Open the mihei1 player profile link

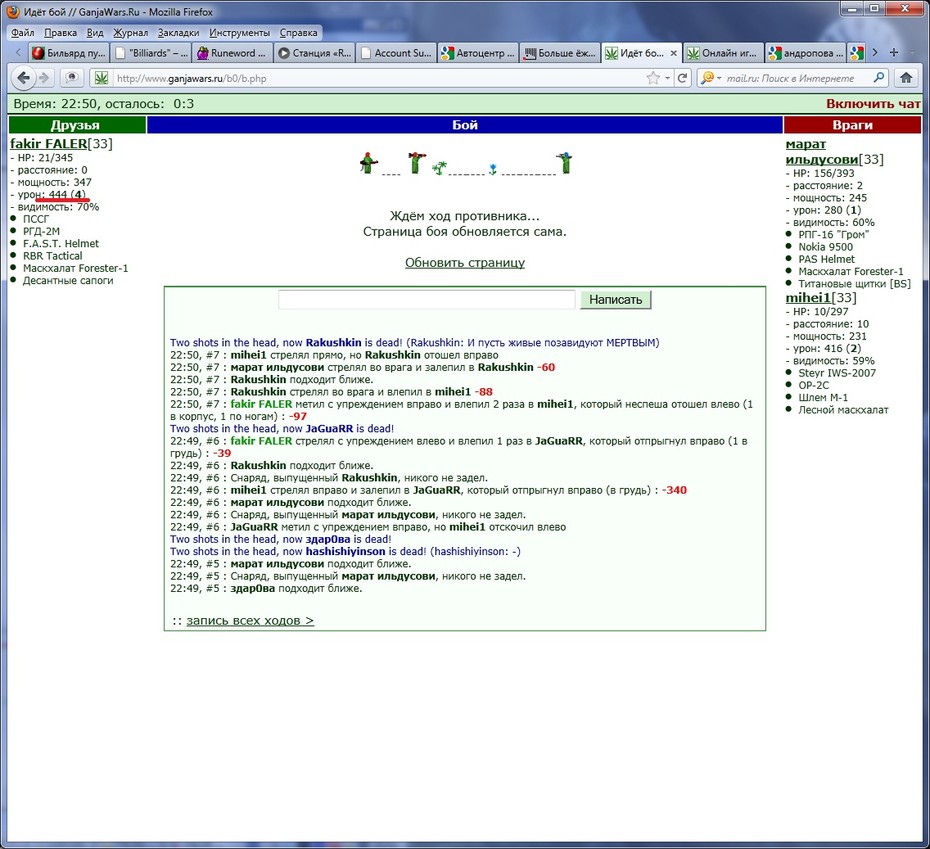click(x=808, y=298)
